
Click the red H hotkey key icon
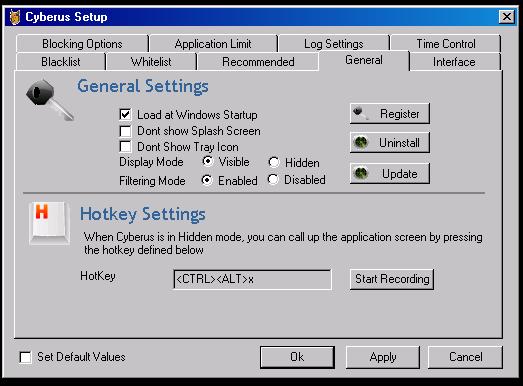pos(49,223)
